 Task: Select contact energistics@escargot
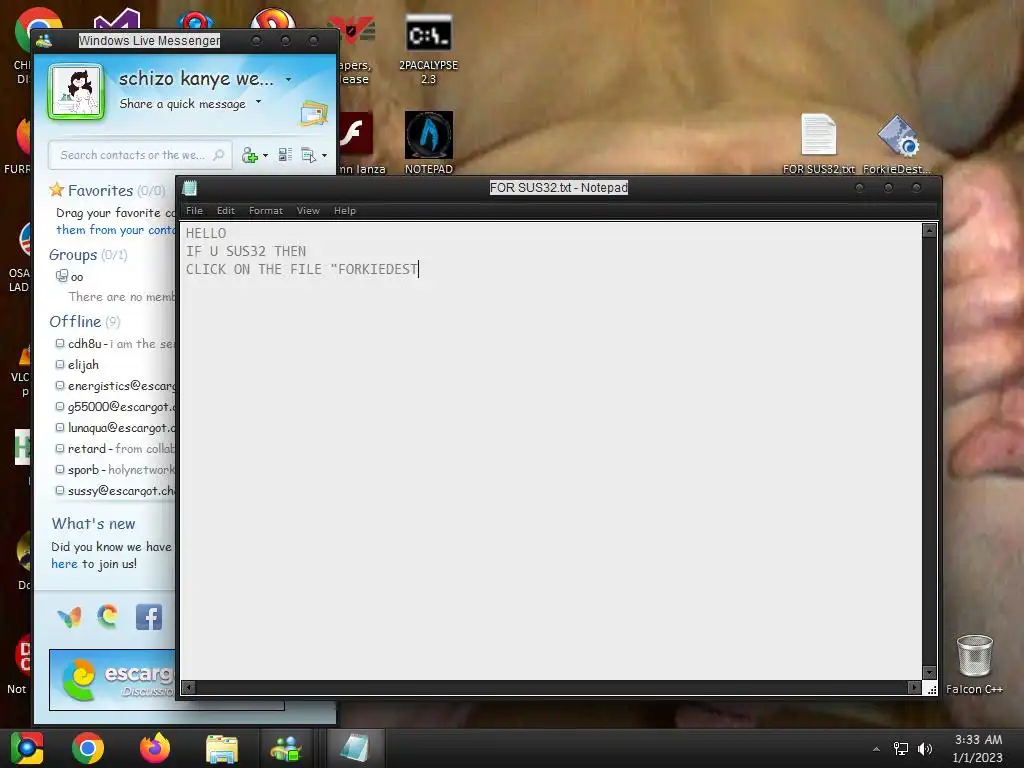115,385
